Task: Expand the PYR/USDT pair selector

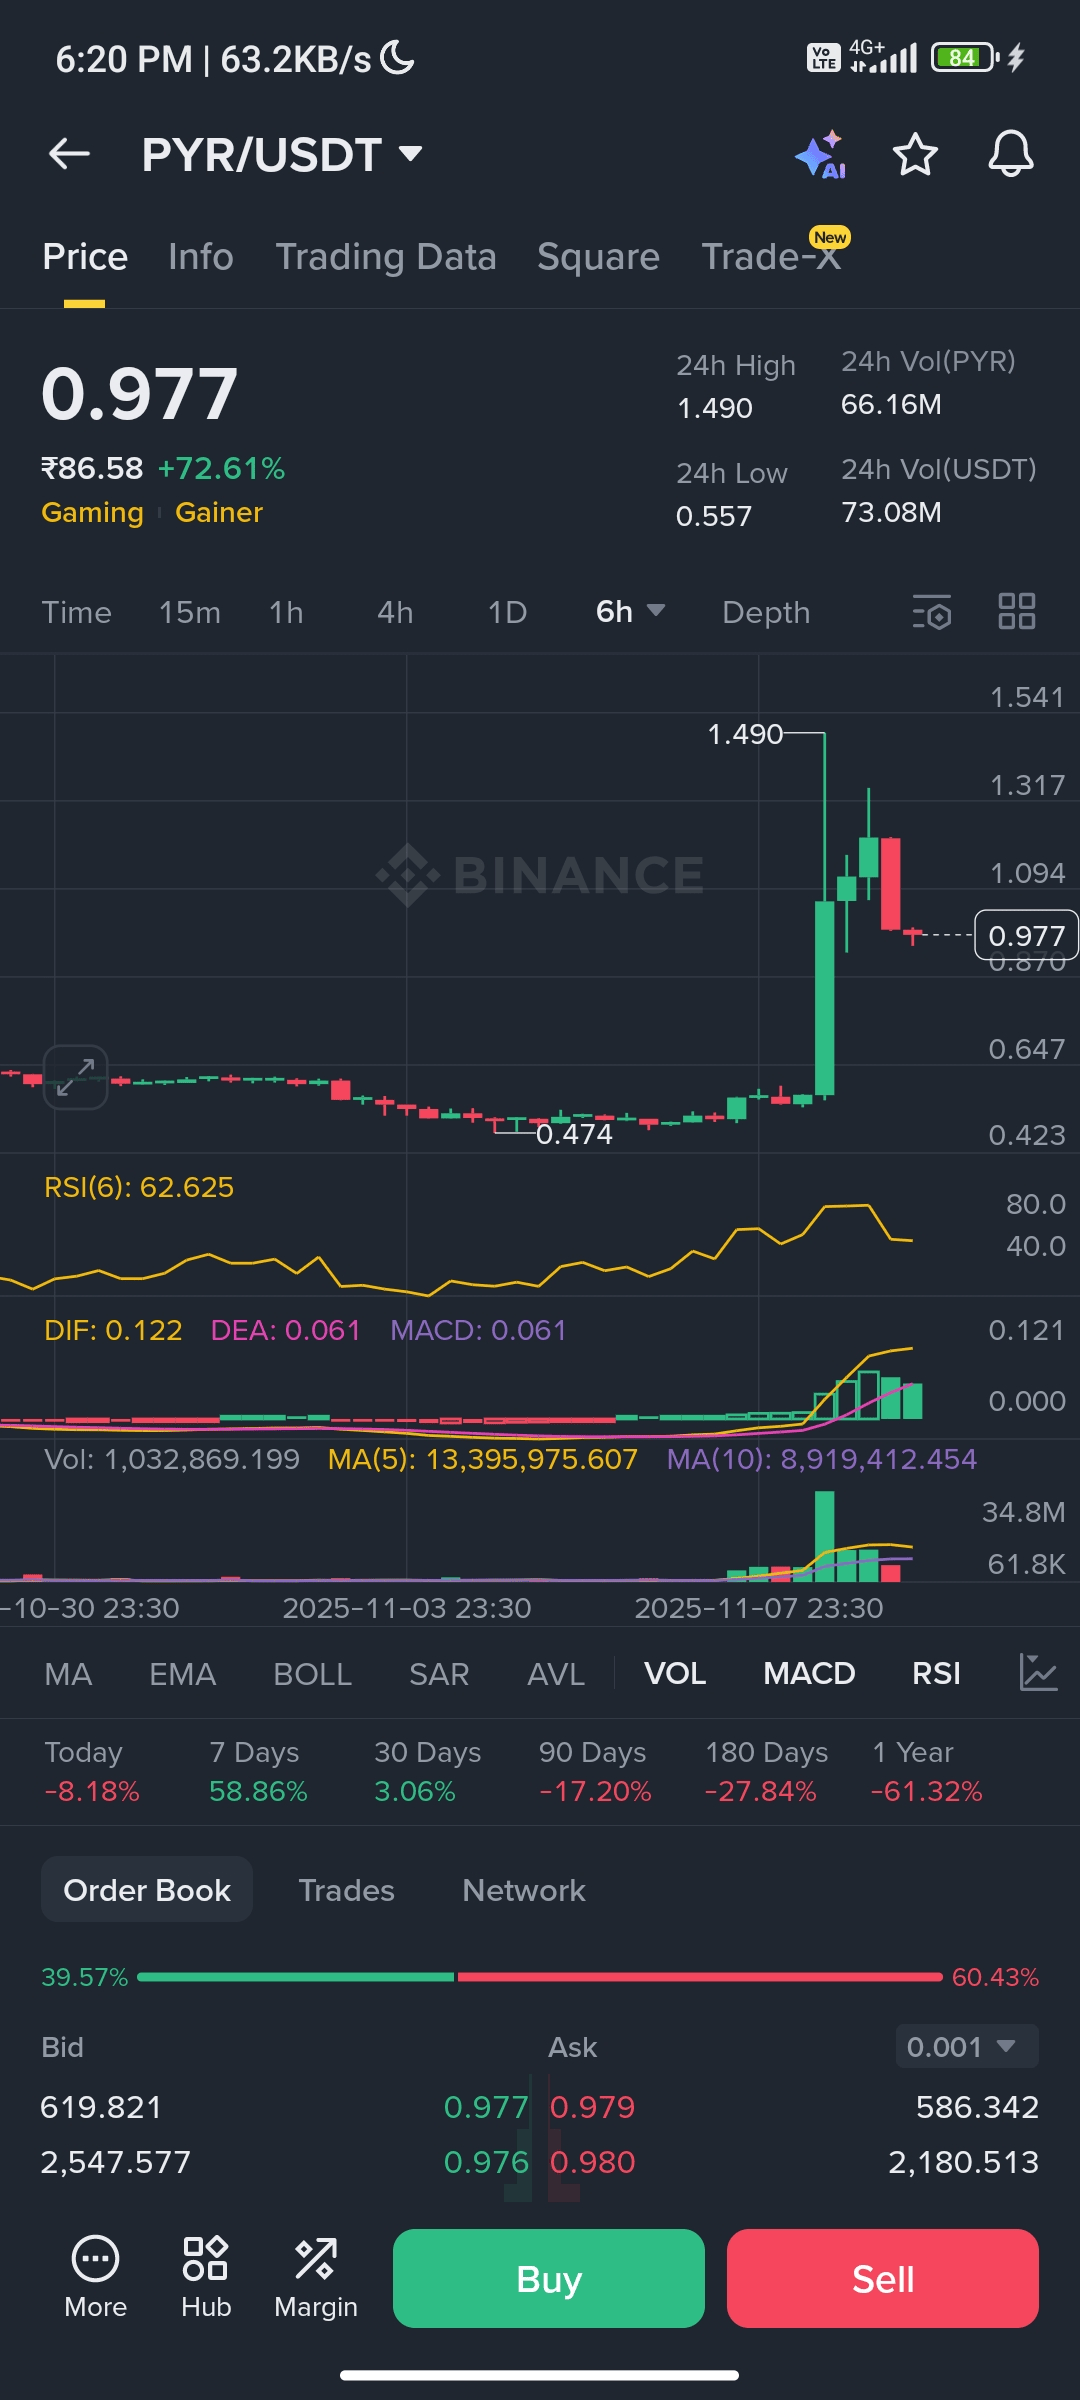Action: (283, 155)
